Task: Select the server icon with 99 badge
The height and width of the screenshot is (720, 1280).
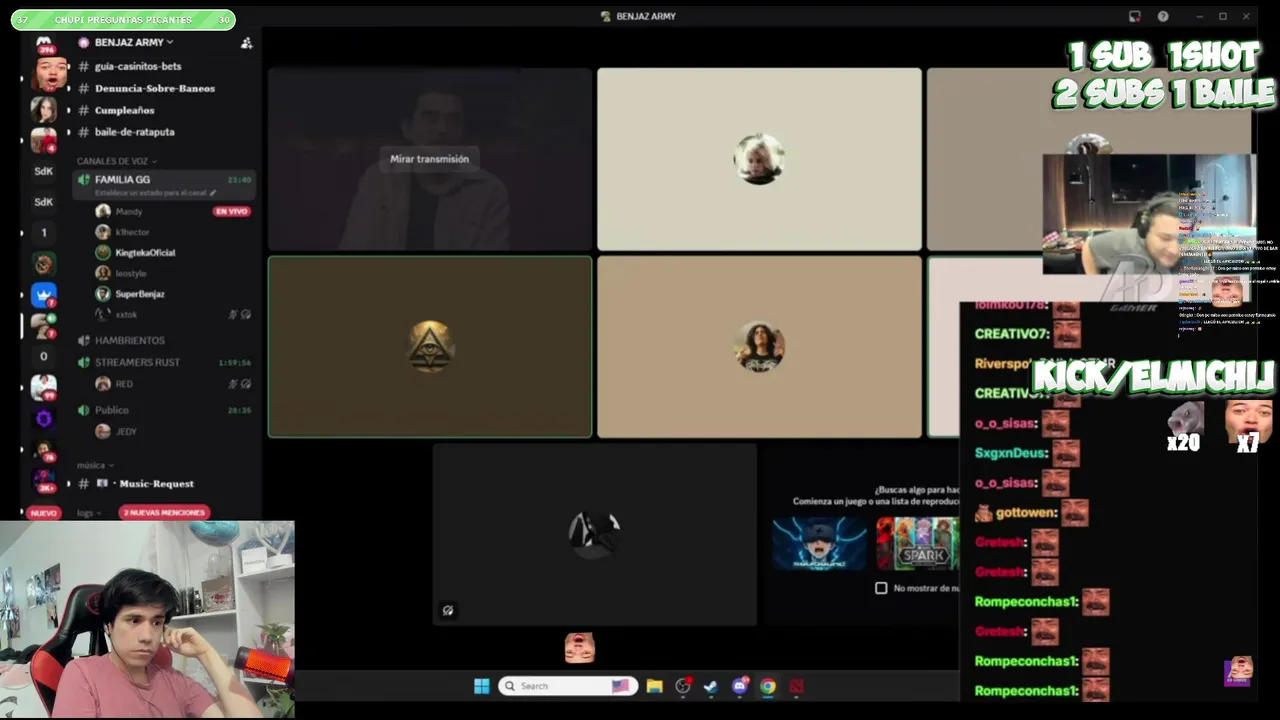Action: [44, 387]
